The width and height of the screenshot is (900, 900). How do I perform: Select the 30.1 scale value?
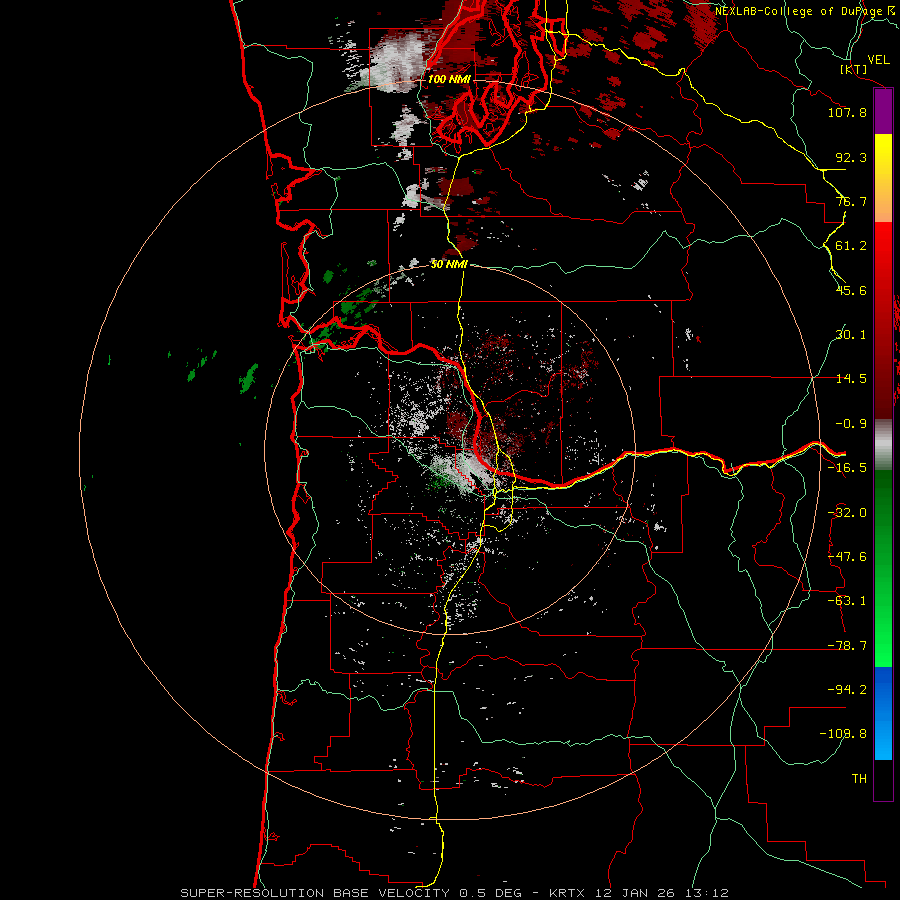(x=851, y=335)
